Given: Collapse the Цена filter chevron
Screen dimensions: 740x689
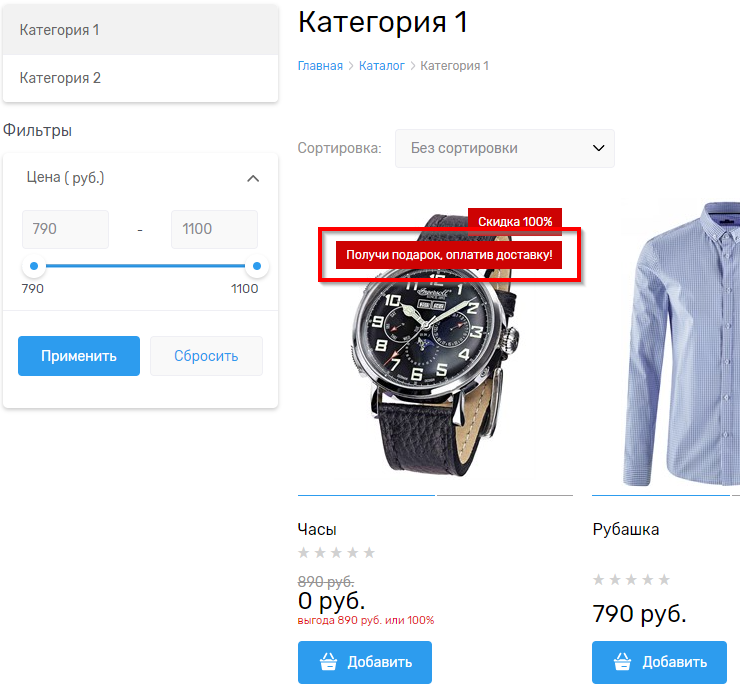Looking at the screenshot, I should pyautogui.click(x=253, y=178).
